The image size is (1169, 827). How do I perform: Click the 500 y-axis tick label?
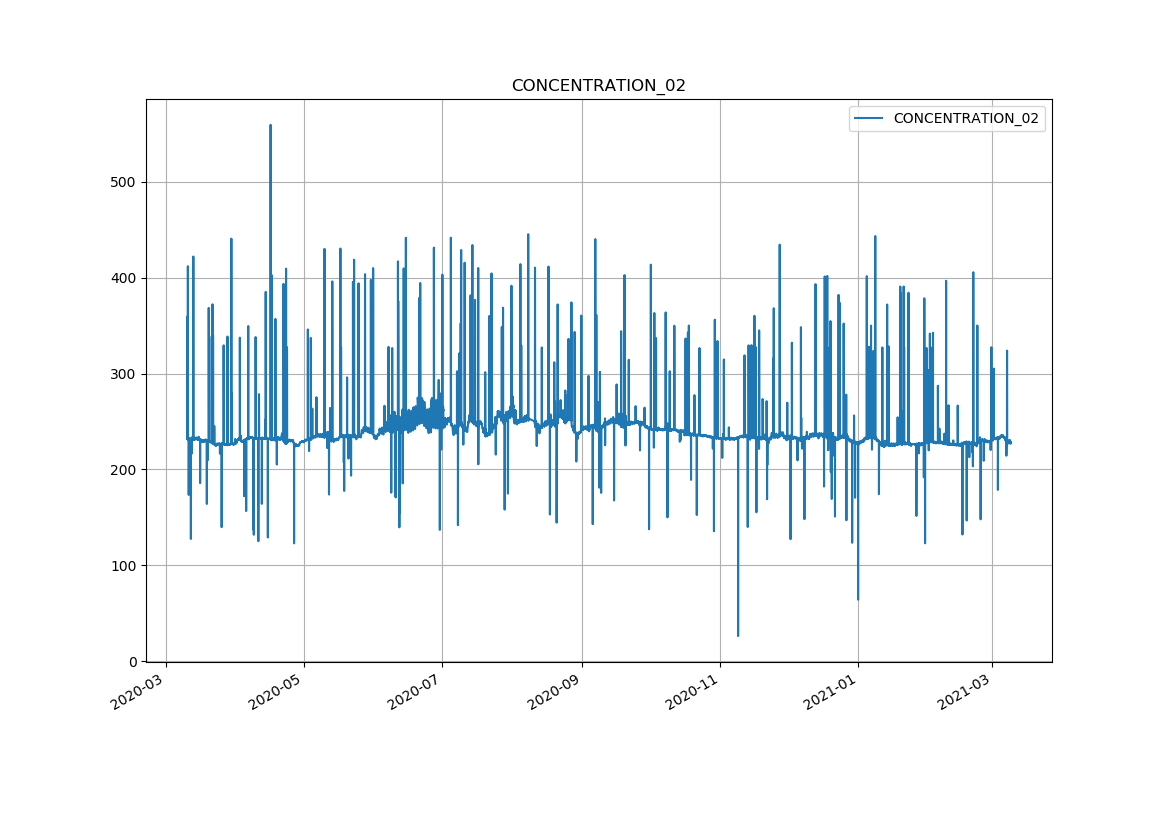[x=125, y=182]
